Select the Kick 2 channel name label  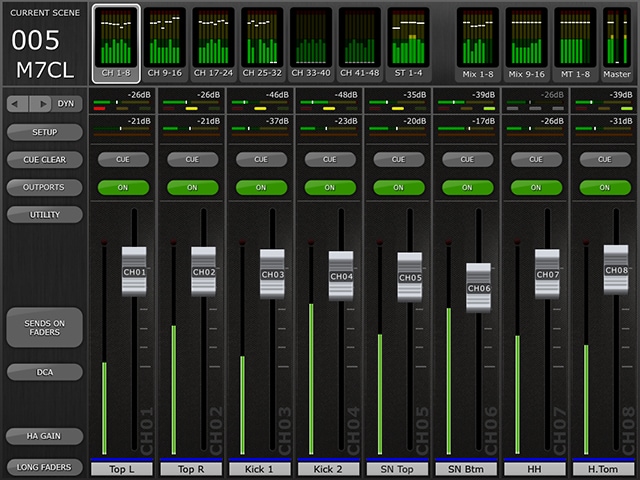330,468
